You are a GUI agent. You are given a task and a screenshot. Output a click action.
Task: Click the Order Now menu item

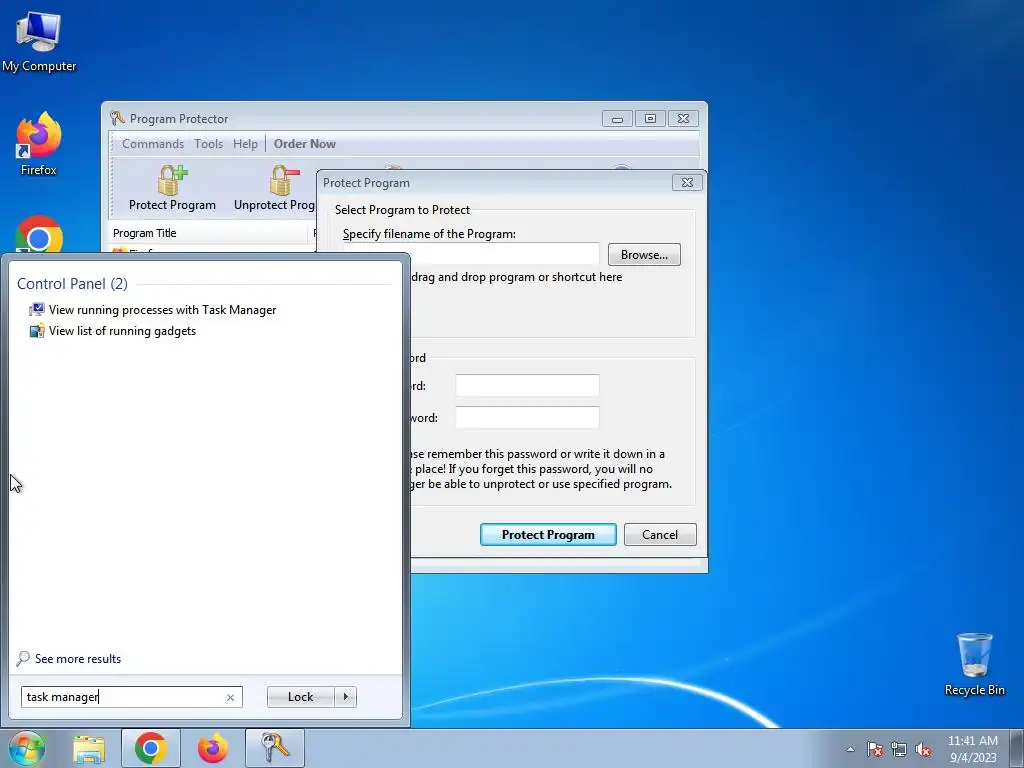pyautogui.click(x=304, y=144)
